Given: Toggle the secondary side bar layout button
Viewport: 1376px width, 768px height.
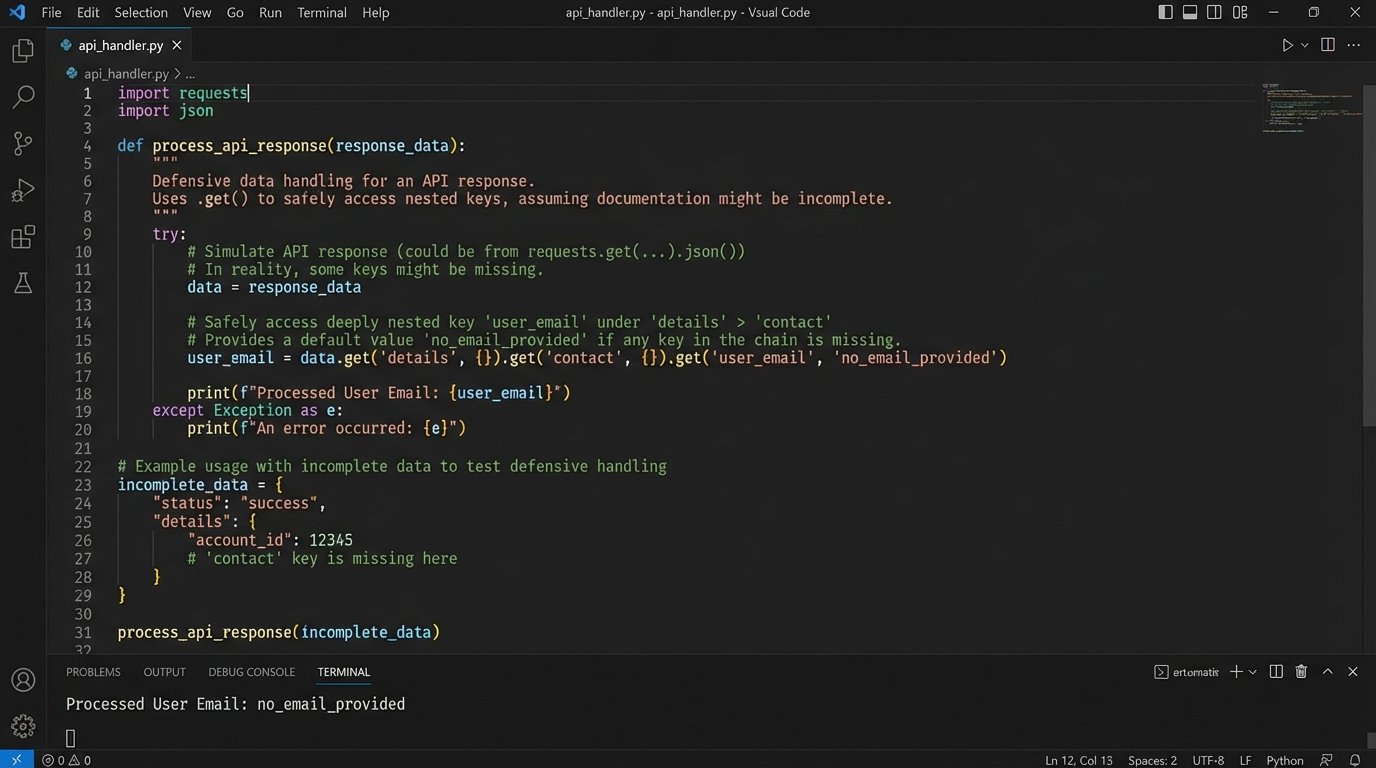Looking at the screenshot, I should (x=1214, y=13).
